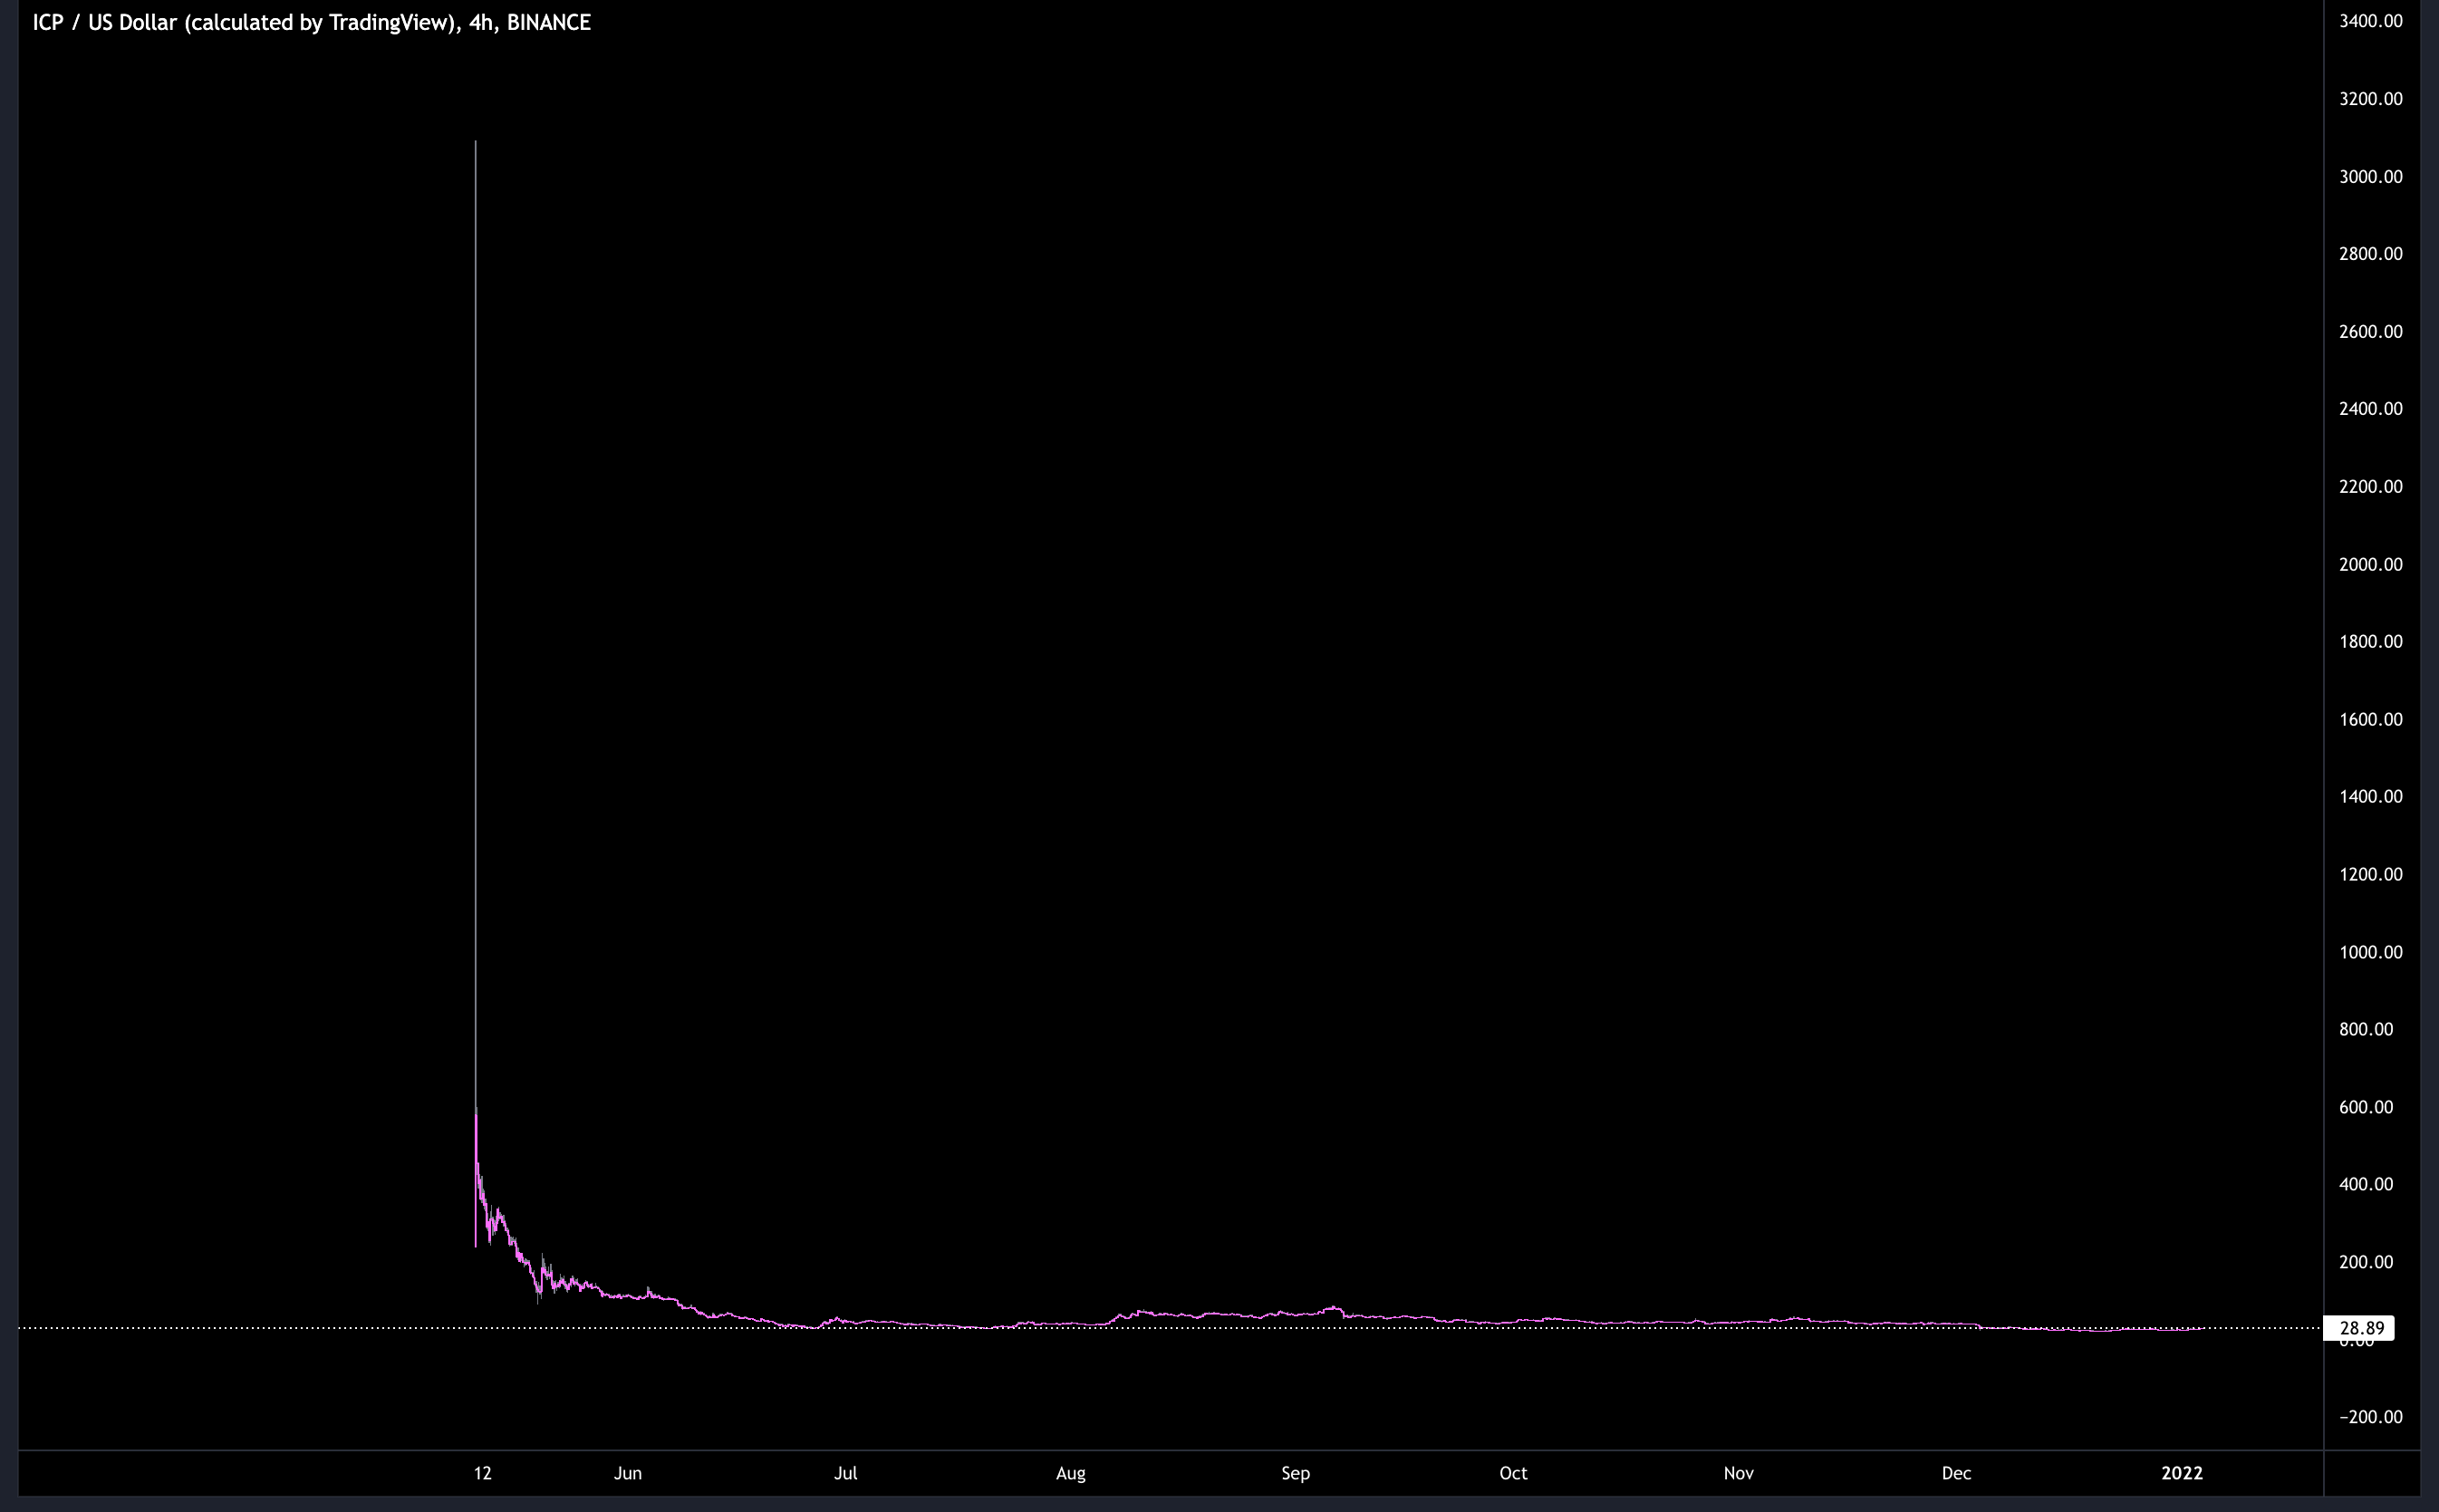Select the Jun marker on time axis

point(627,1473)
